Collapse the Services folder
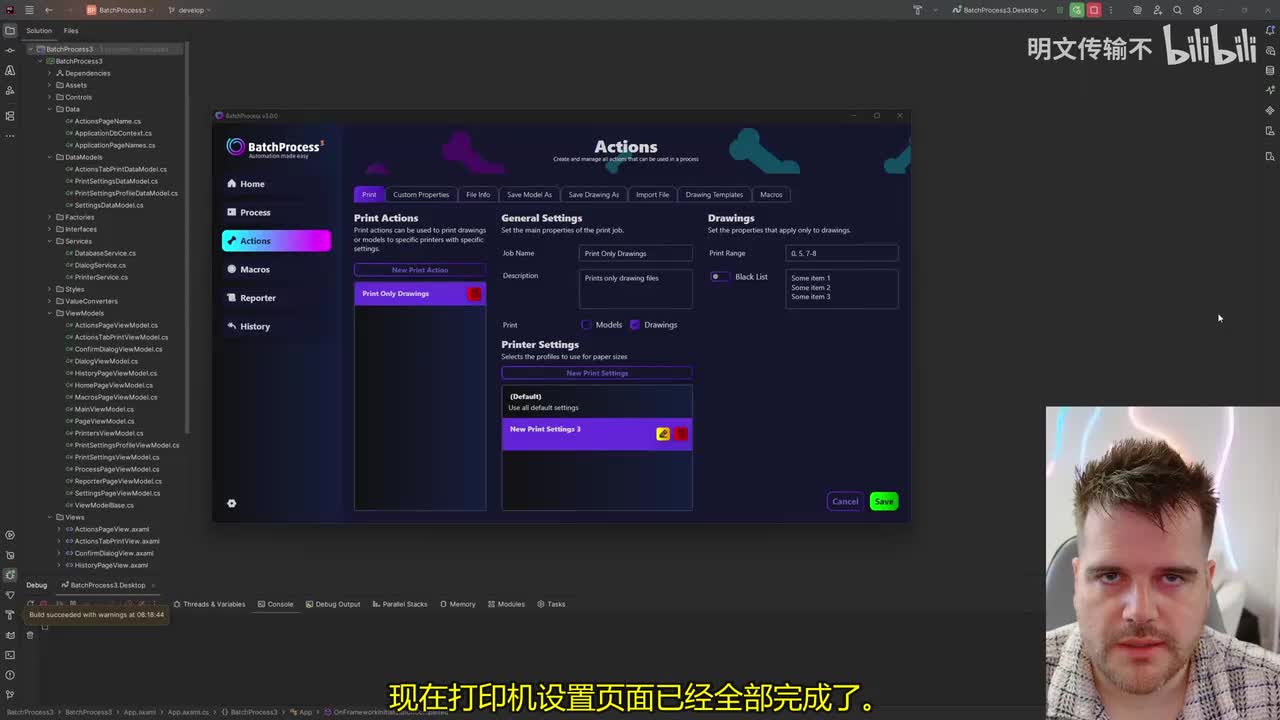This screenshot has width=1280, height=720. click(x=48, y=241)
